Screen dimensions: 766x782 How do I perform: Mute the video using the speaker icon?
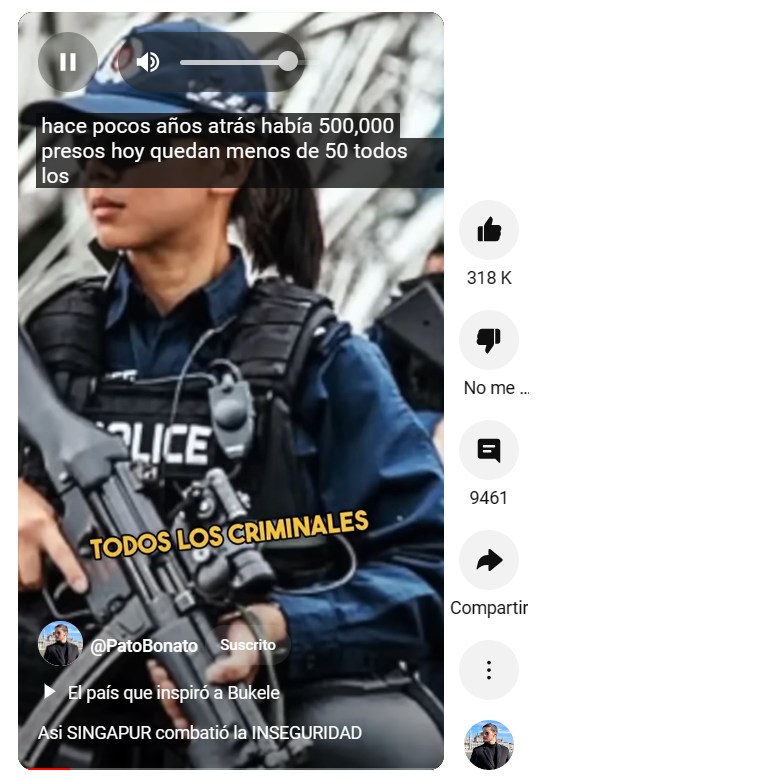click(x=148, y=62)
